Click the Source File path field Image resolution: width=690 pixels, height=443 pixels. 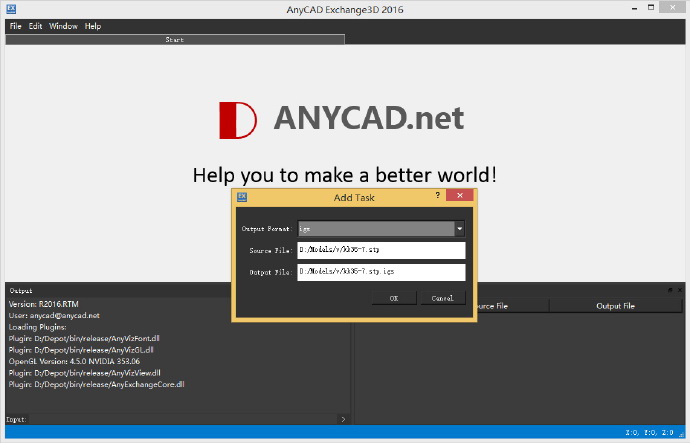tap(381, 250)
